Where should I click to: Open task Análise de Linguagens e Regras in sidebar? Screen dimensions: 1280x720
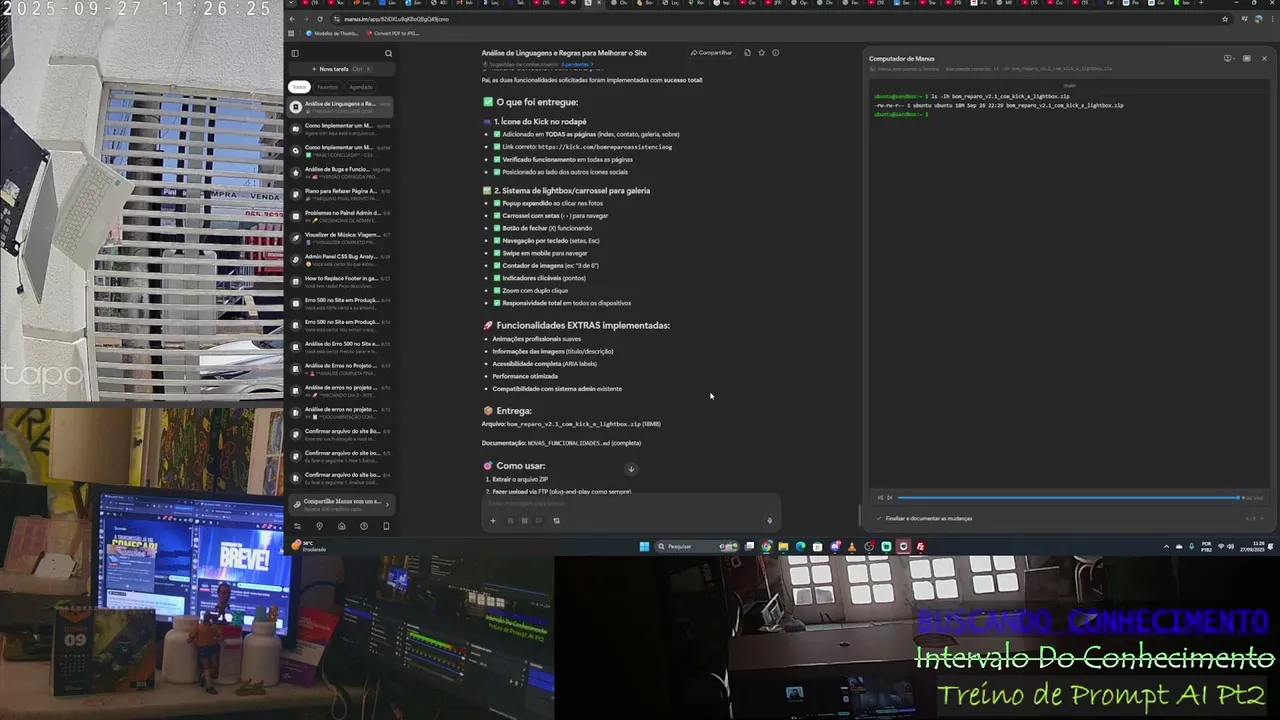click(x=340, y=106)
